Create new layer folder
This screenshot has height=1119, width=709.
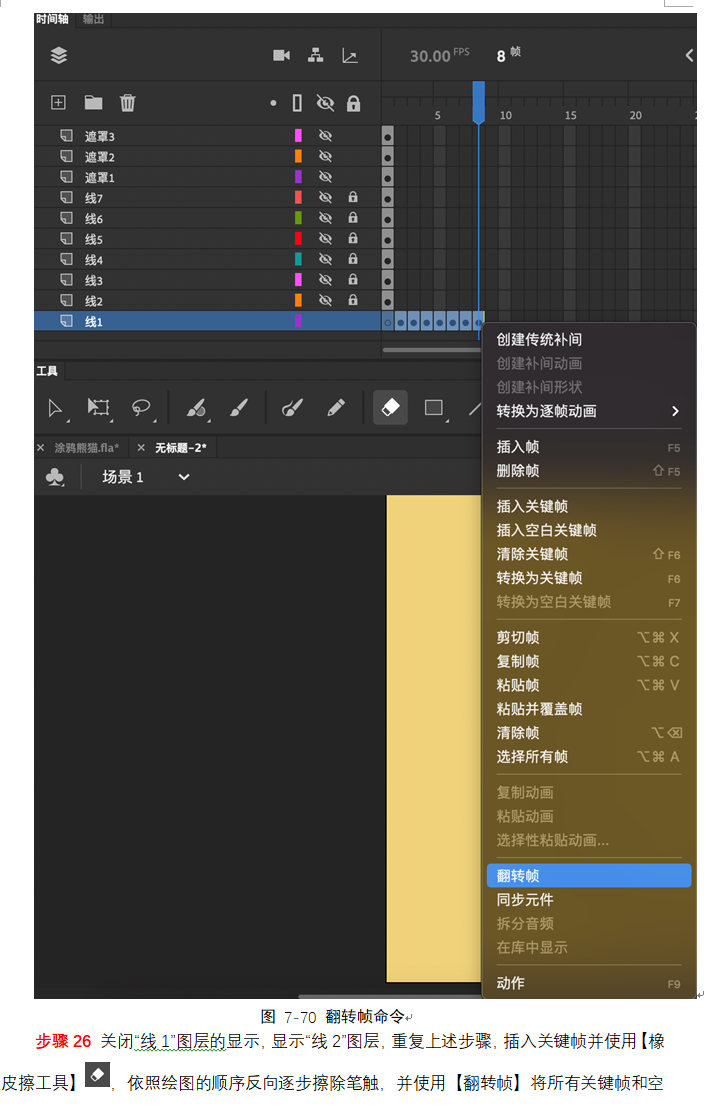click(94, 103)
